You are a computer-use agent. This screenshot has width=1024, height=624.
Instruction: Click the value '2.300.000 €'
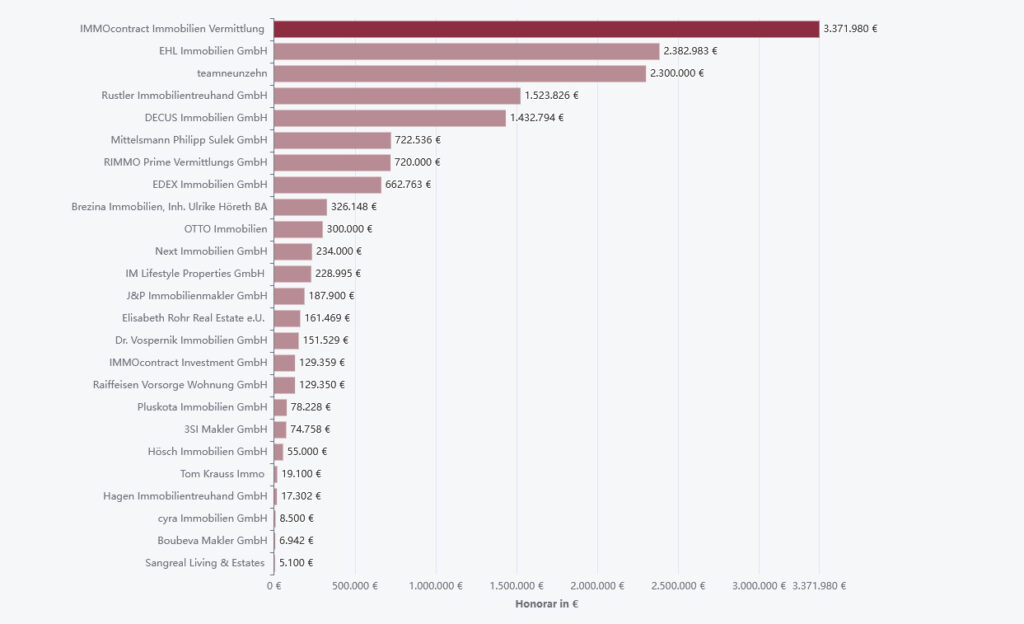677,73
